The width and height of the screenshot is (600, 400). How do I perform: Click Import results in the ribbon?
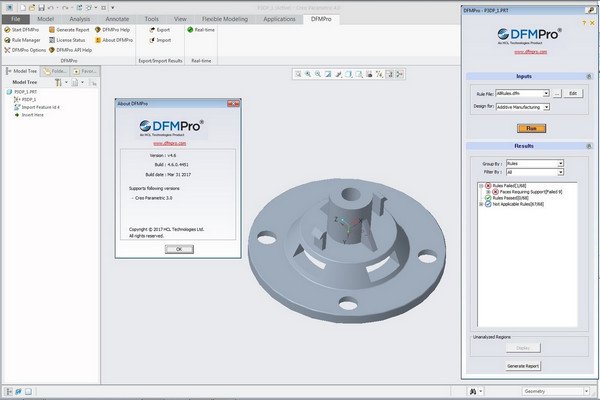pyautogui.click(x=160, y=40)
